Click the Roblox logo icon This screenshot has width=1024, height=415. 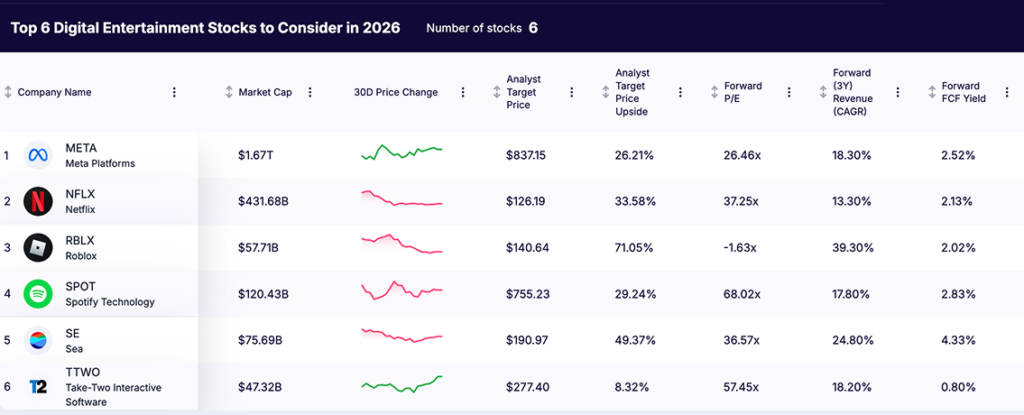[x=38, y=247]
